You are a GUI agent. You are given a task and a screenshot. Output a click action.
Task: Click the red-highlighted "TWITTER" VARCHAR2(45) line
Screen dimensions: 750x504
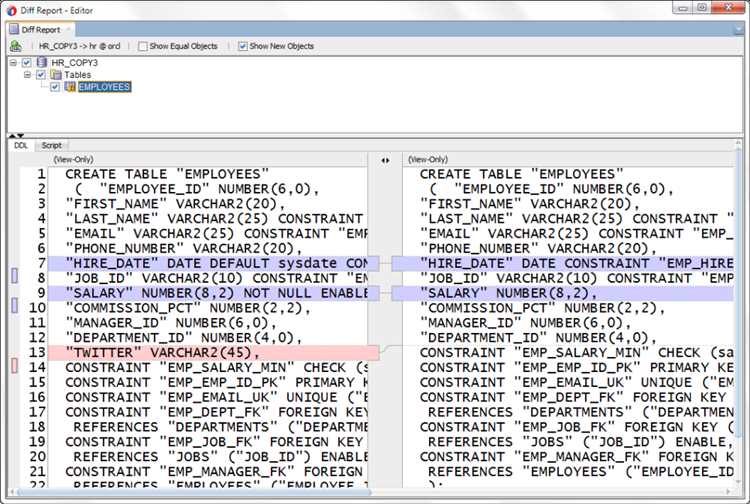[x=214, y=353]
